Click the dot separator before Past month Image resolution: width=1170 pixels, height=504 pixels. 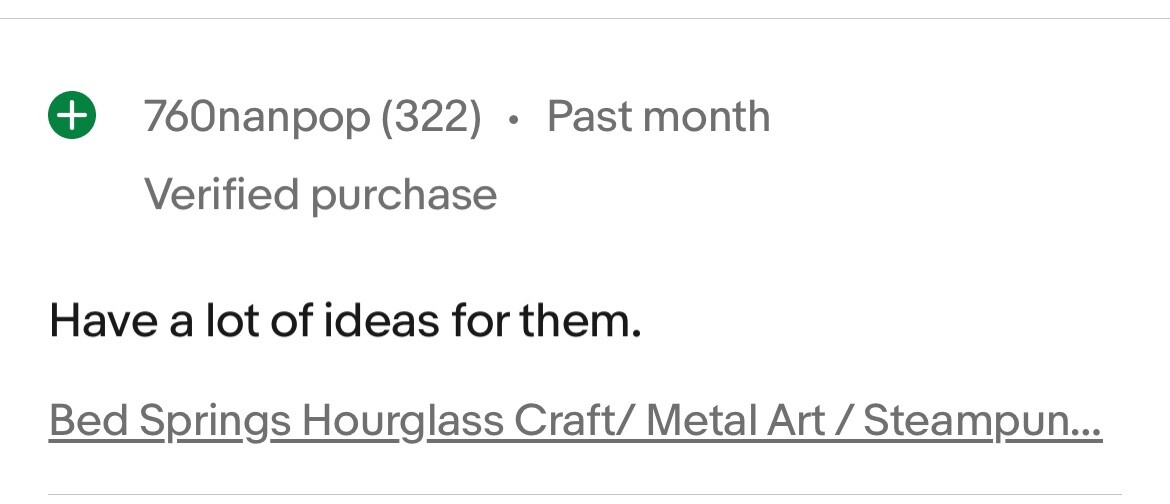(514, 120)
